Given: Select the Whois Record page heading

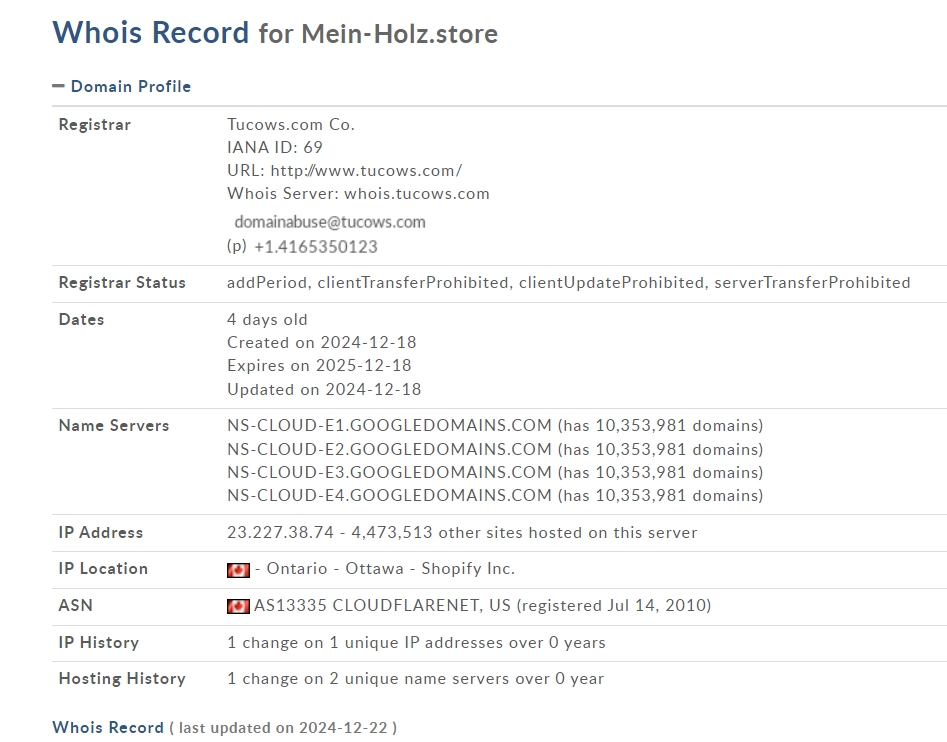Looking at the screenshot, I should click(x=150, y=33).
